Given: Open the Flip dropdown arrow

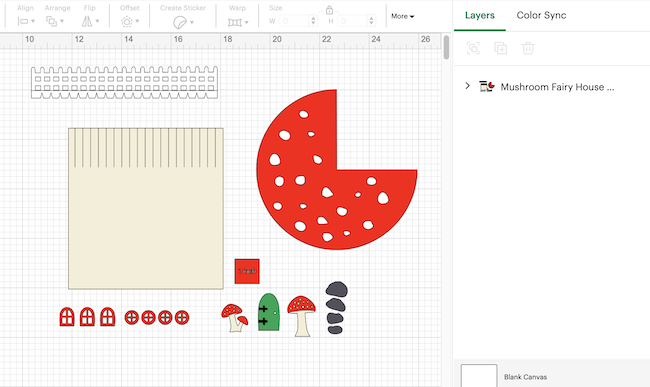Looking at the screenshot, I should tap(97, 21).
